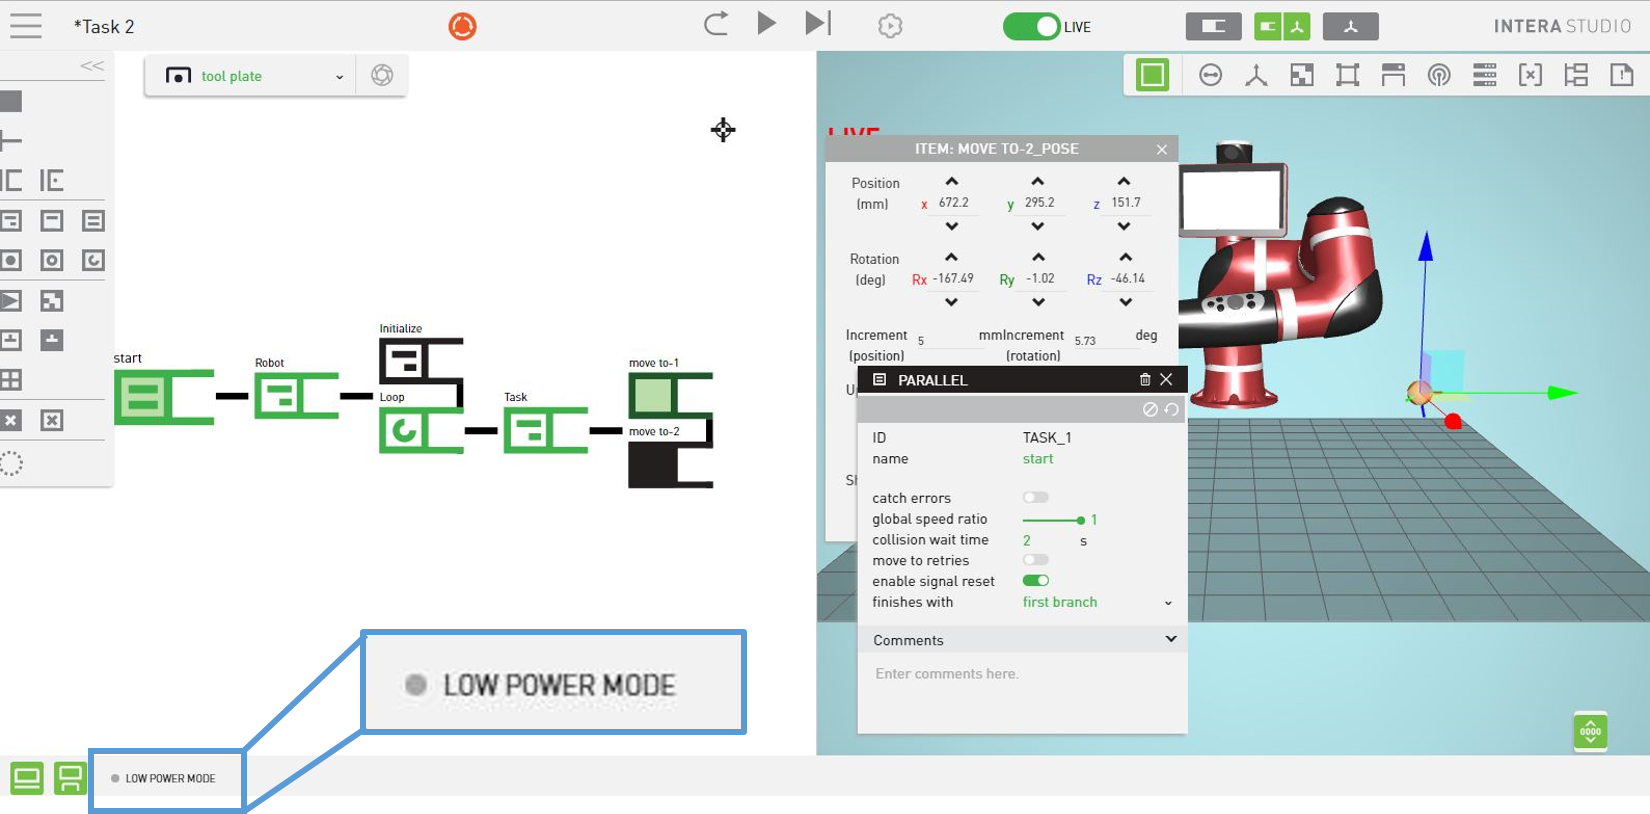The height and width of the screenshot is (814, 1650).
Task: Open the exclamation document error log icon
Action: (1622, 75)
